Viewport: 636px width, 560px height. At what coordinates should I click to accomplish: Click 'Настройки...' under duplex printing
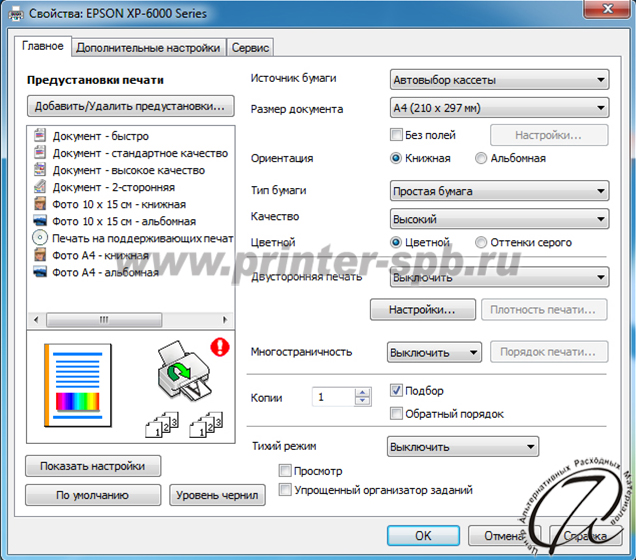click(423, 309)
